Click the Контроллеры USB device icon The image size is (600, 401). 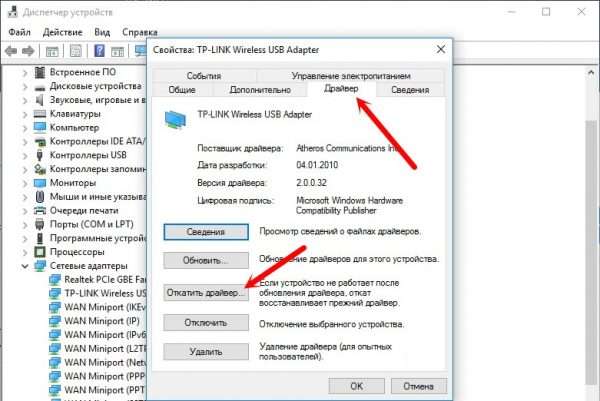[x=40, y=156]
